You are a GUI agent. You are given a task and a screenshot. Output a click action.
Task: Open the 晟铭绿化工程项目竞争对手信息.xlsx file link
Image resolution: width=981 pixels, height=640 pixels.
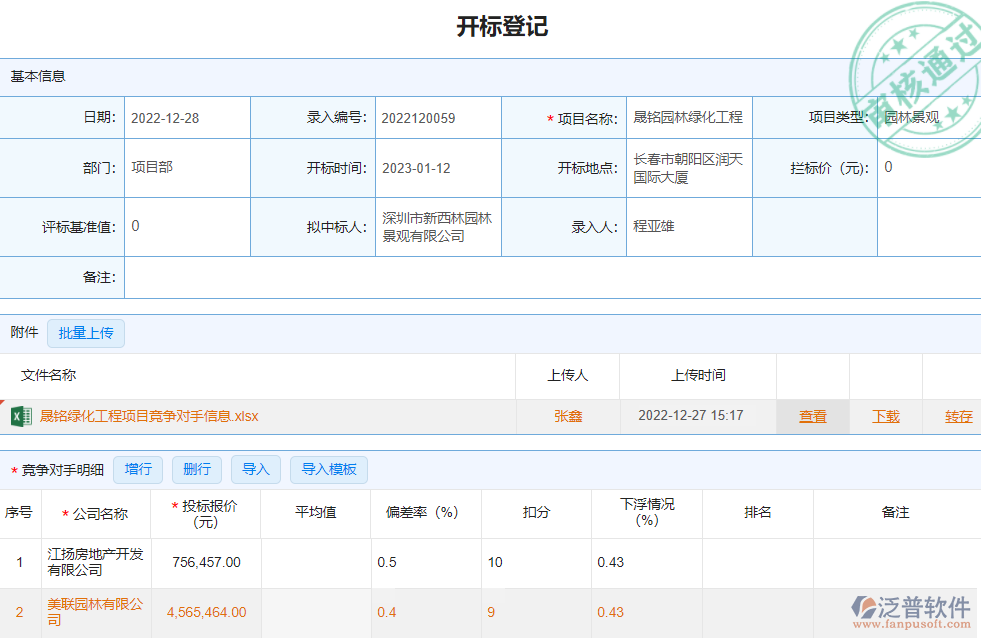[x=149, y=416]
